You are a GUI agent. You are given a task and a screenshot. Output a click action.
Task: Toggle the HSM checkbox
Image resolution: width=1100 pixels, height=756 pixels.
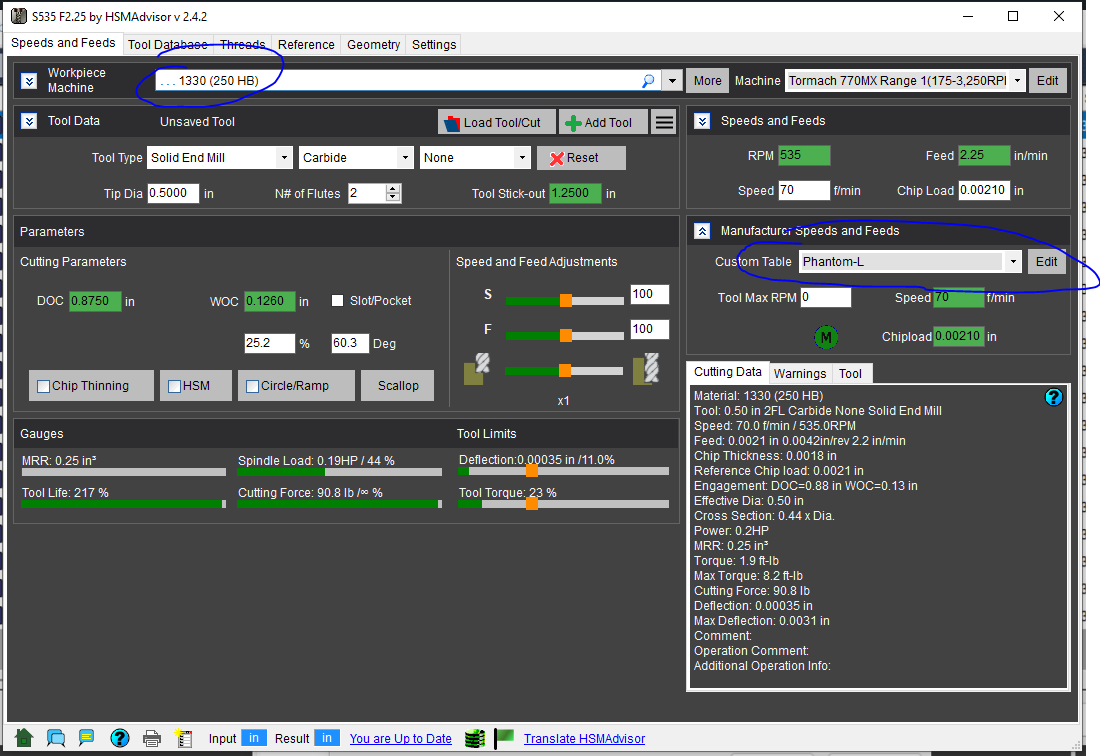[x=175, y=386]
